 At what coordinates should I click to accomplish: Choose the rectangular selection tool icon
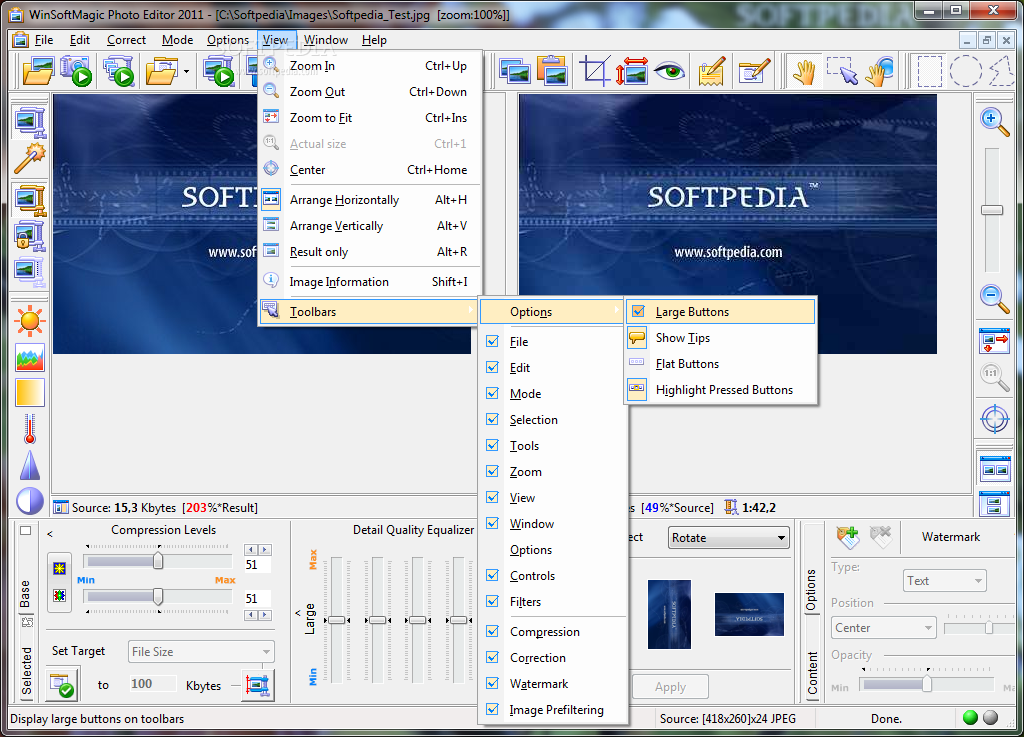930,71
